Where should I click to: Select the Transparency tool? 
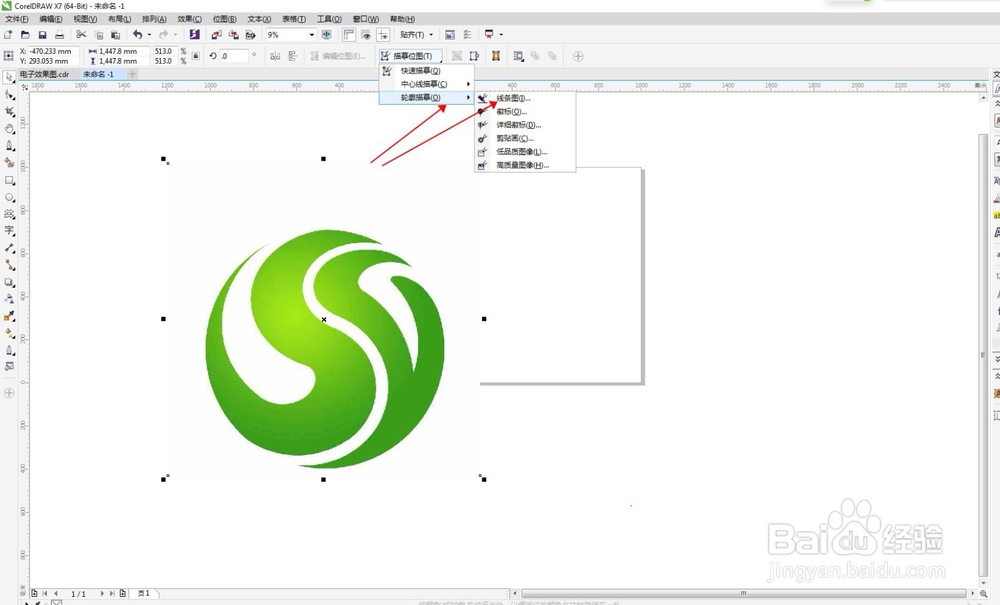tap(10, 298)
